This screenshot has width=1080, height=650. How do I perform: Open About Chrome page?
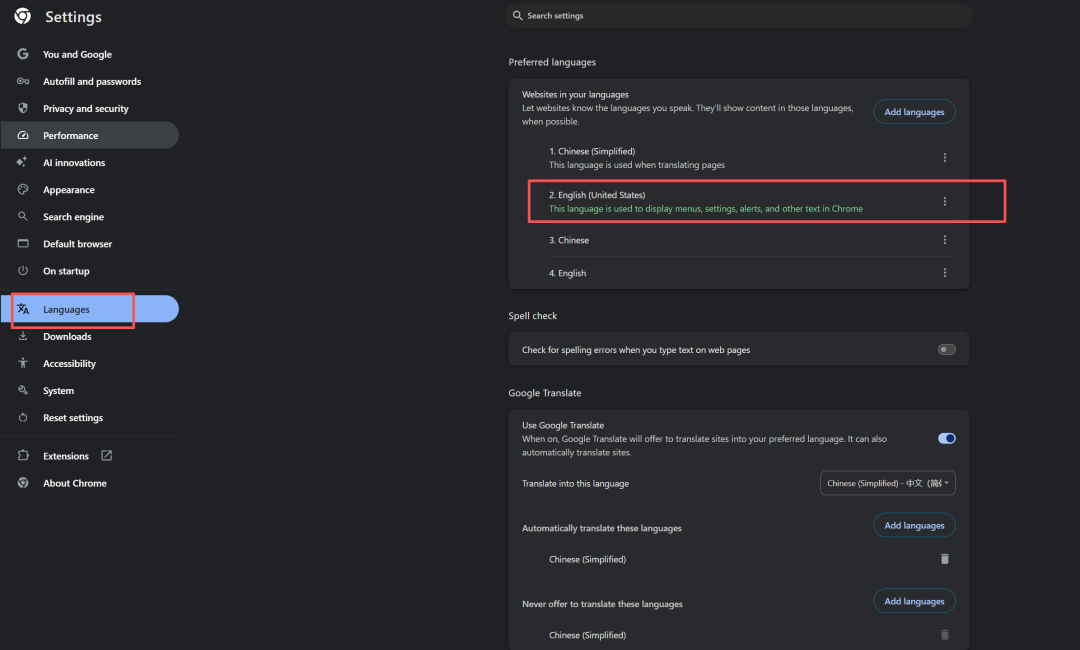(x=74, y=483)
